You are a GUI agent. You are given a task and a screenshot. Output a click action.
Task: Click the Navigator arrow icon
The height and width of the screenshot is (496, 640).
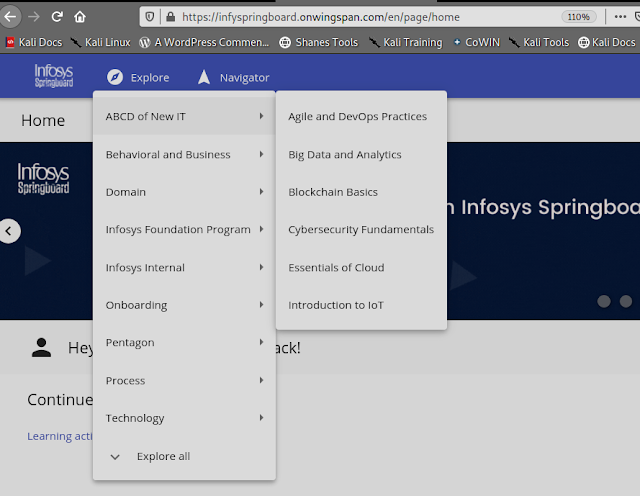(204, 77)
